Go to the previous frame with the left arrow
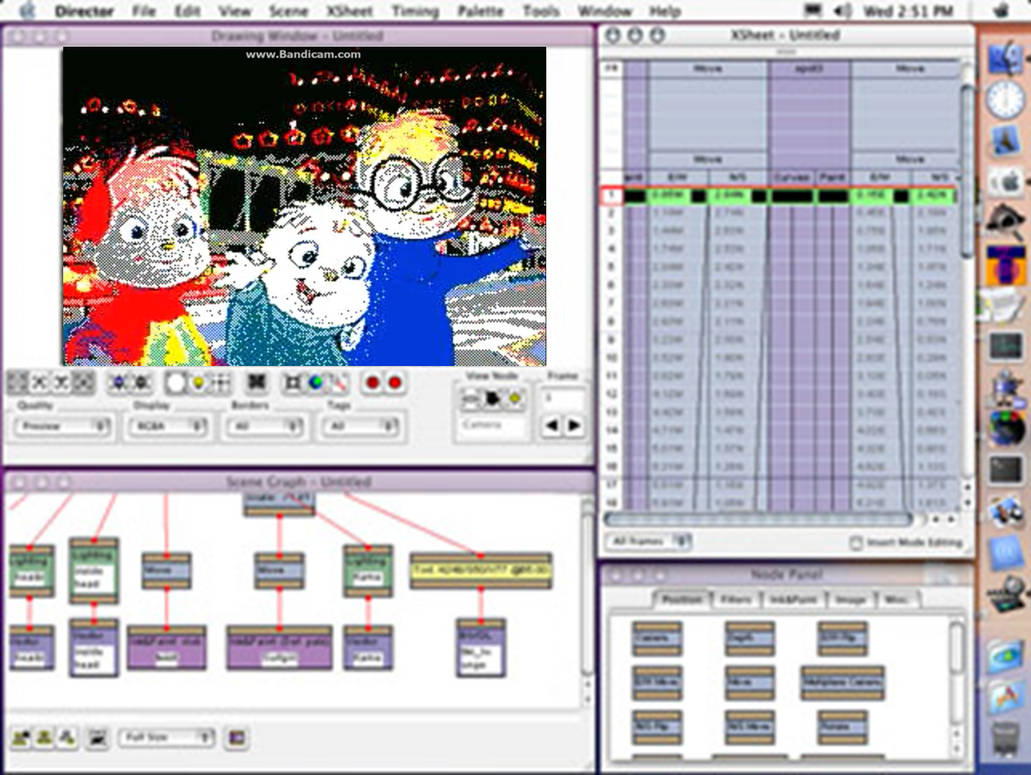 click(552, 425)
